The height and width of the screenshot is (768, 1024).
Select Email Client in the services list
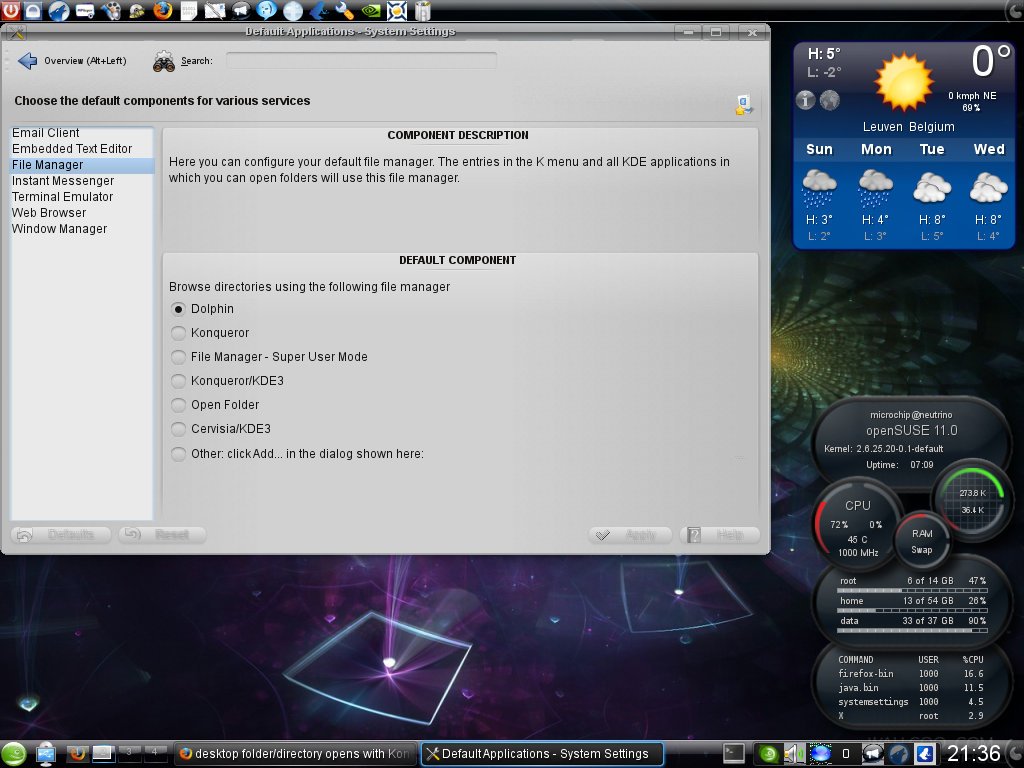[82, 133]
